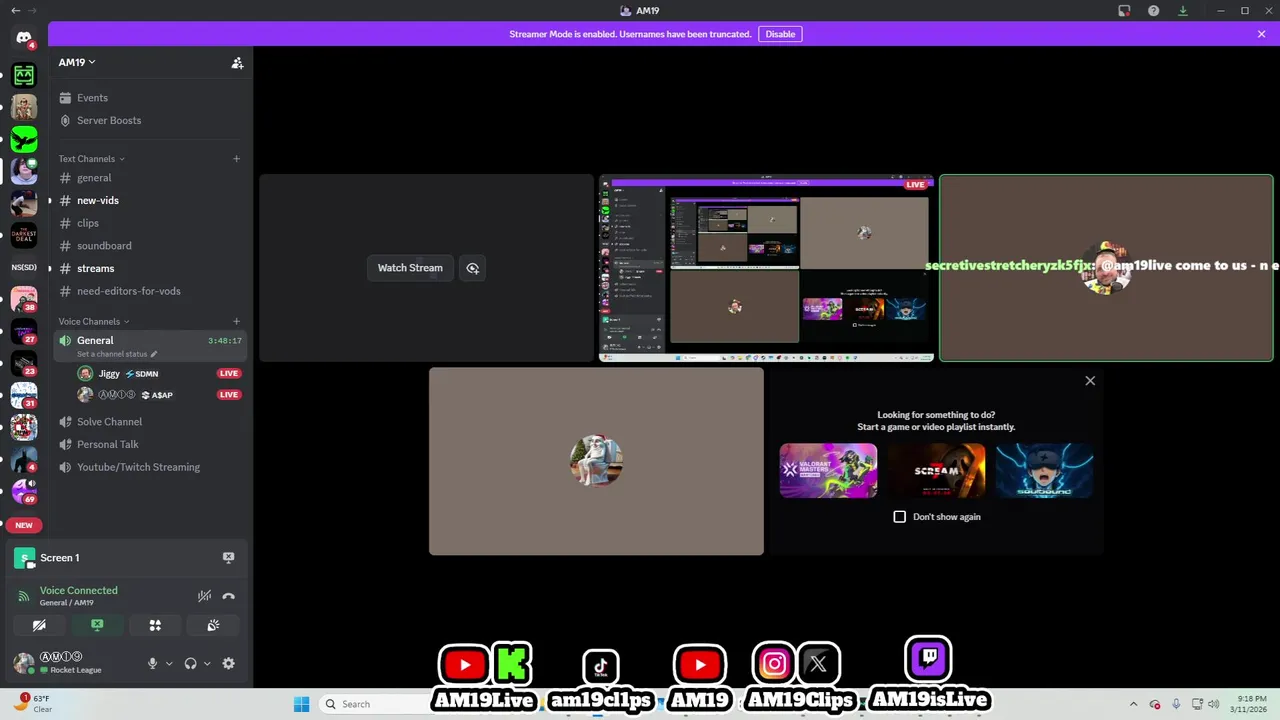This screenshot has width=1280, height=720.
Task: Close the 'Looking for something to do?' panel
Action: (x=1090, y=381)
